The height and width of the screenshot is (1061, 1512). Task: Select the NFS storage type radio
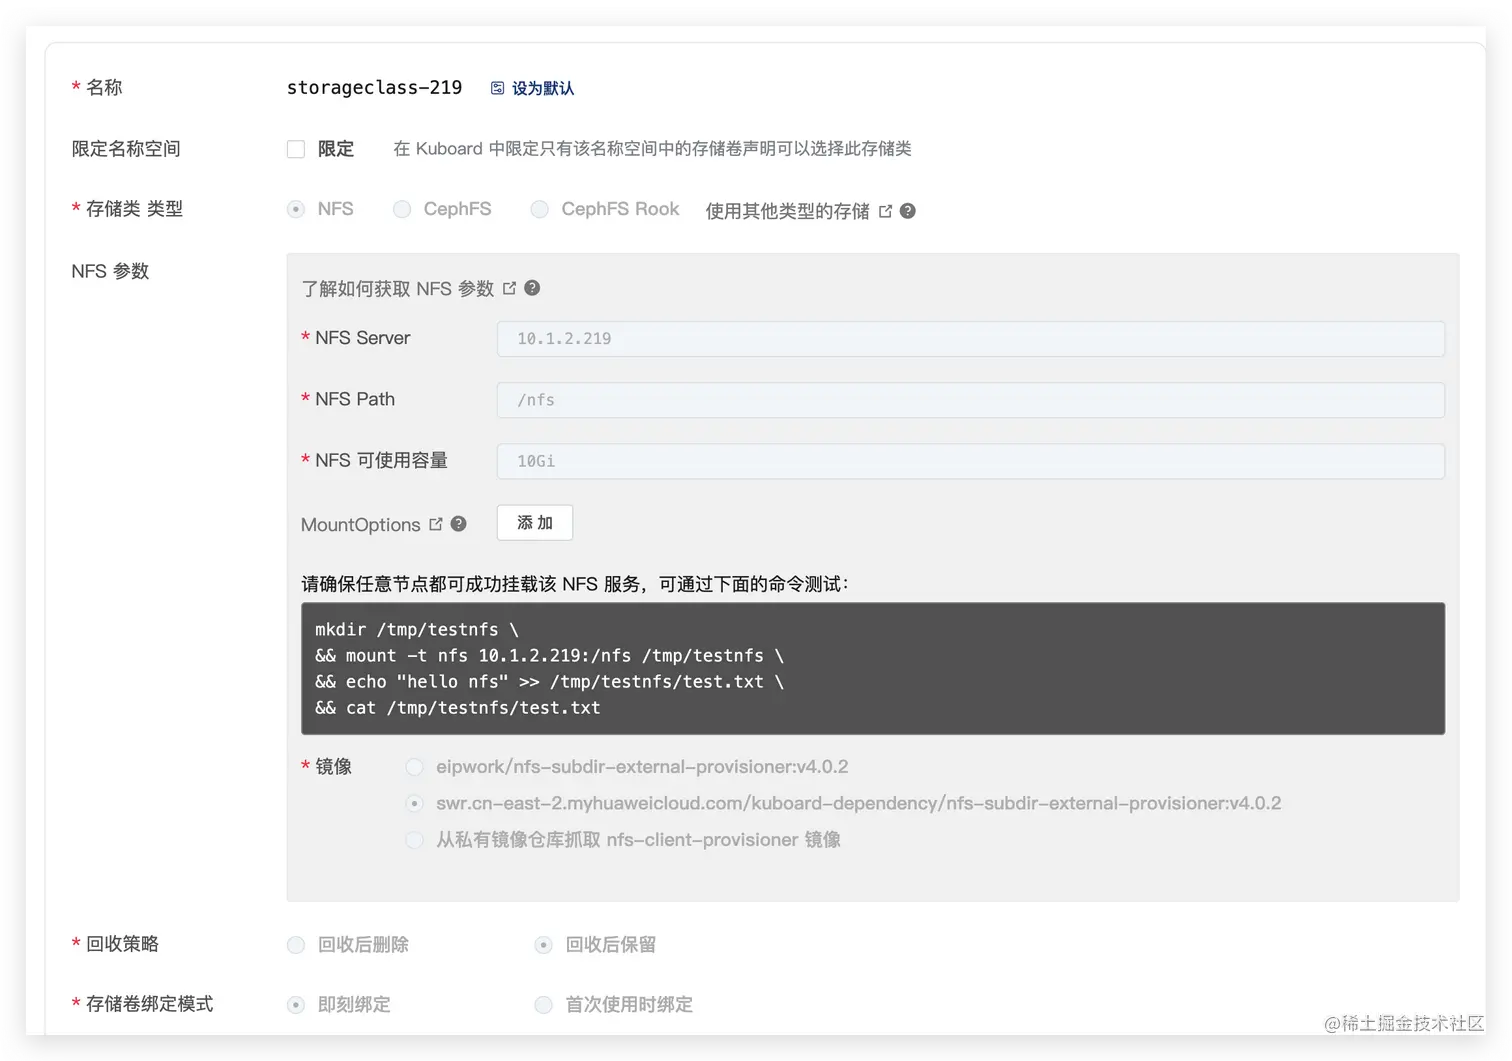[x=296, y=209]
